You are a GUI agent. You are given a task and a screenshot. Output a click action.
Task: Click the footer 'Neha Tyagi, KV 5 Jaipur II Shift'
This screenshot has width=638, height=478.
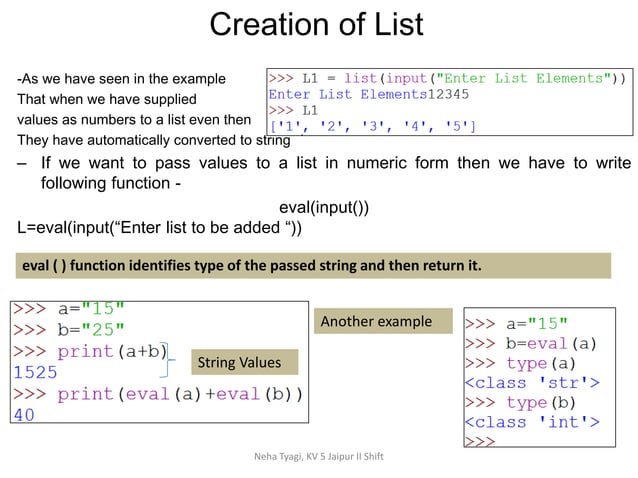(x=319, y=456)
